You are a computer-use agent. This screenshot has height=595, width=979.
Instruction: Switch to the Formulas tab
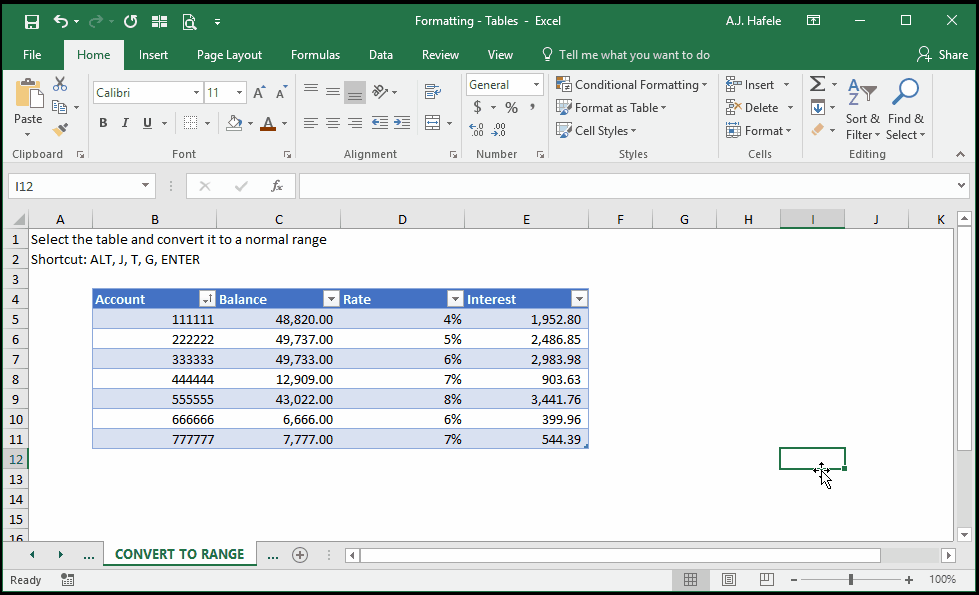(x=315, y=55)
